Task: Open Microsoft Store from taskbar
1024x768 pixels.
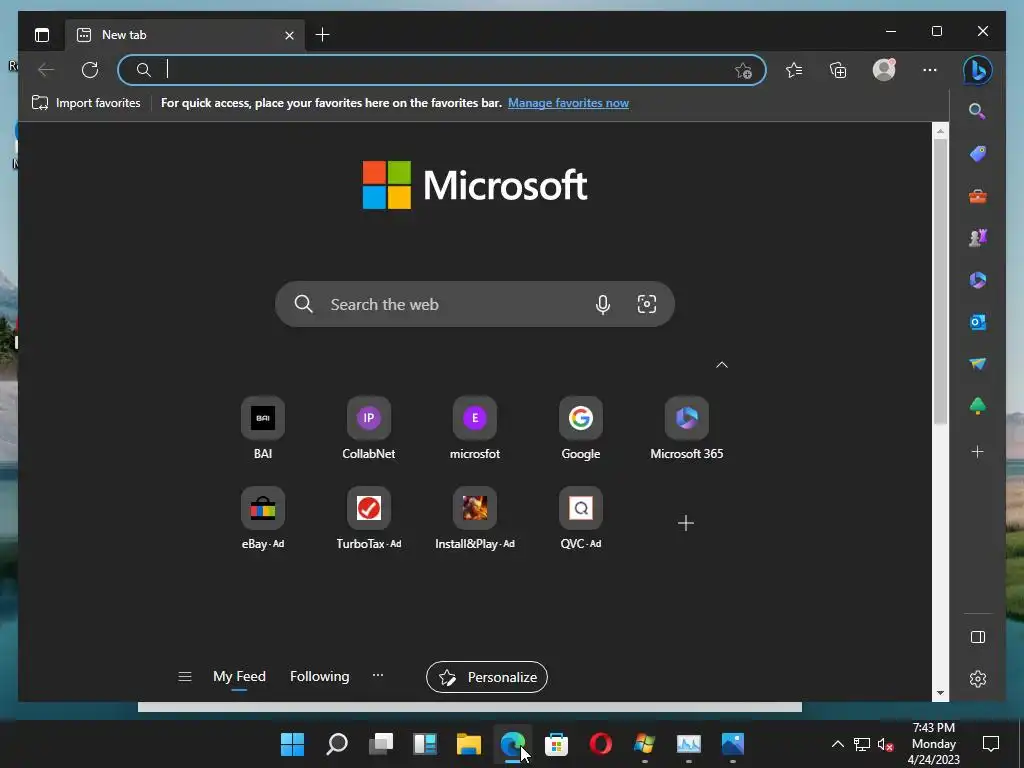Action: [556, 744]
